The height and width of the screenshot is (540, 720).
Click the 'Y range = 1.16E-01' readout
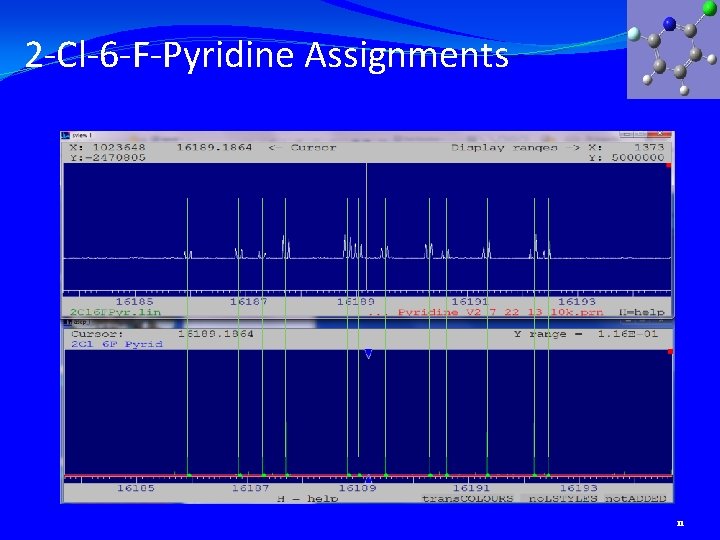tap(586, 334)
